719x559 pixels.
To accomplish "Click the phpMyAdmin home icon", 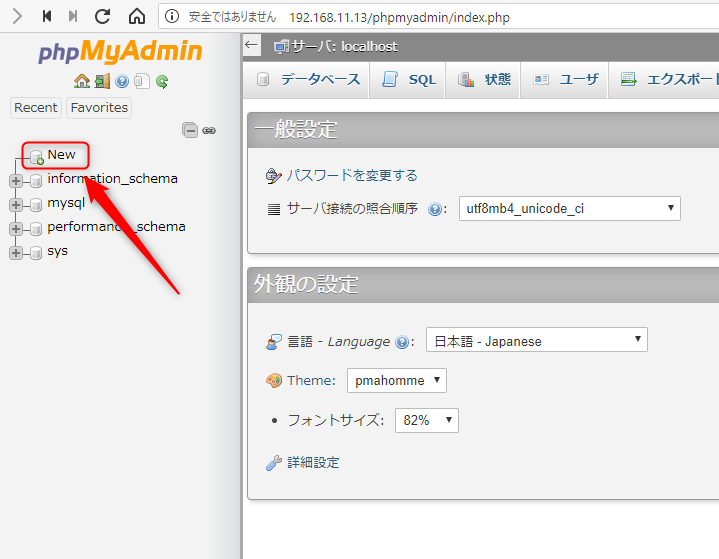I will pos(81,82).
